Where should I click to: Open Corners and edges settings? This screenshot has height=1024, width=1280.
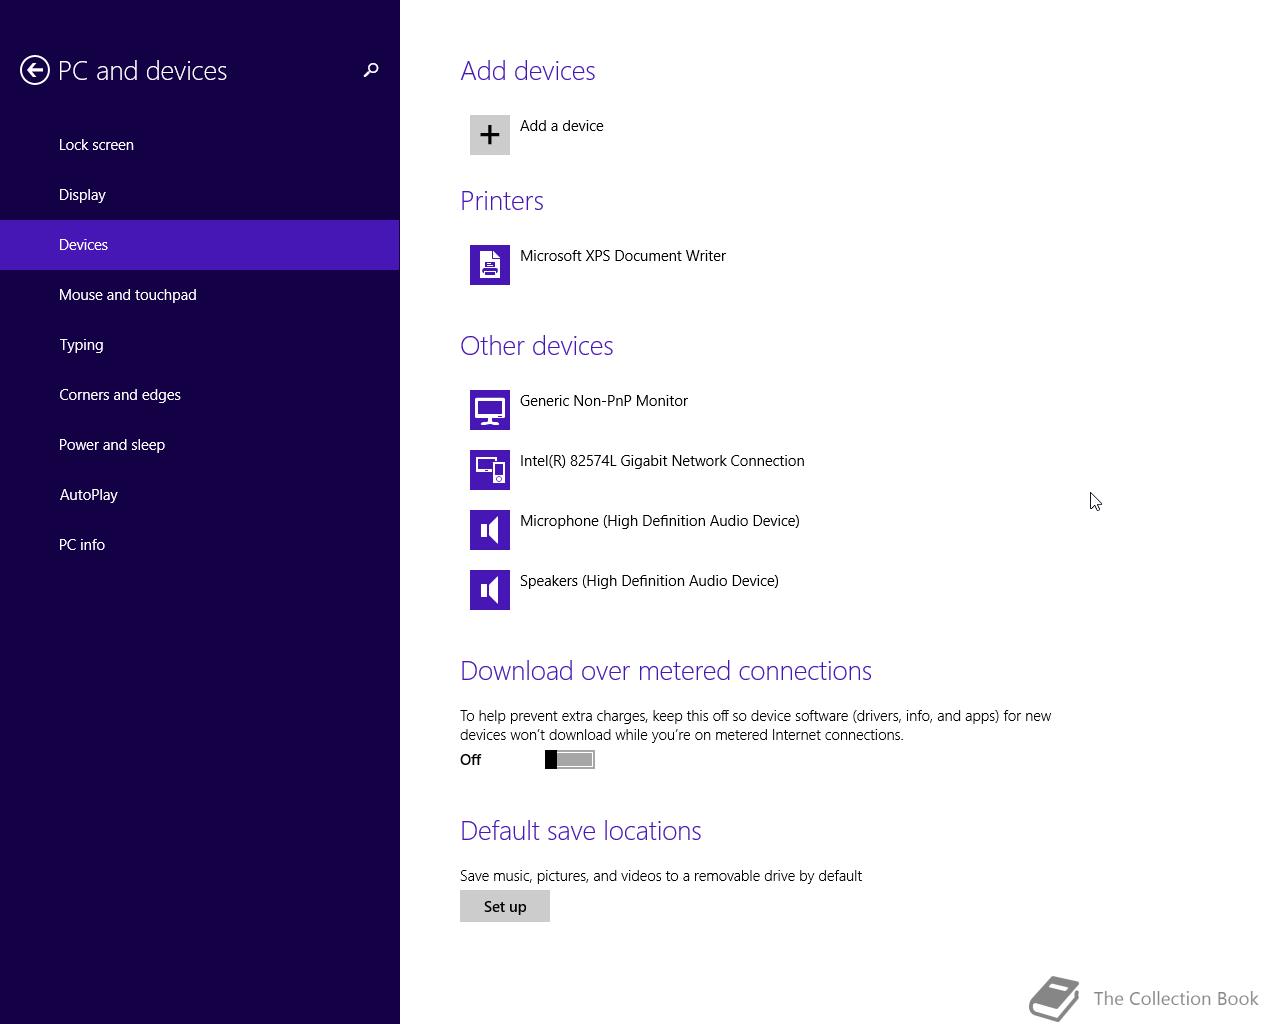pos(200,395)
